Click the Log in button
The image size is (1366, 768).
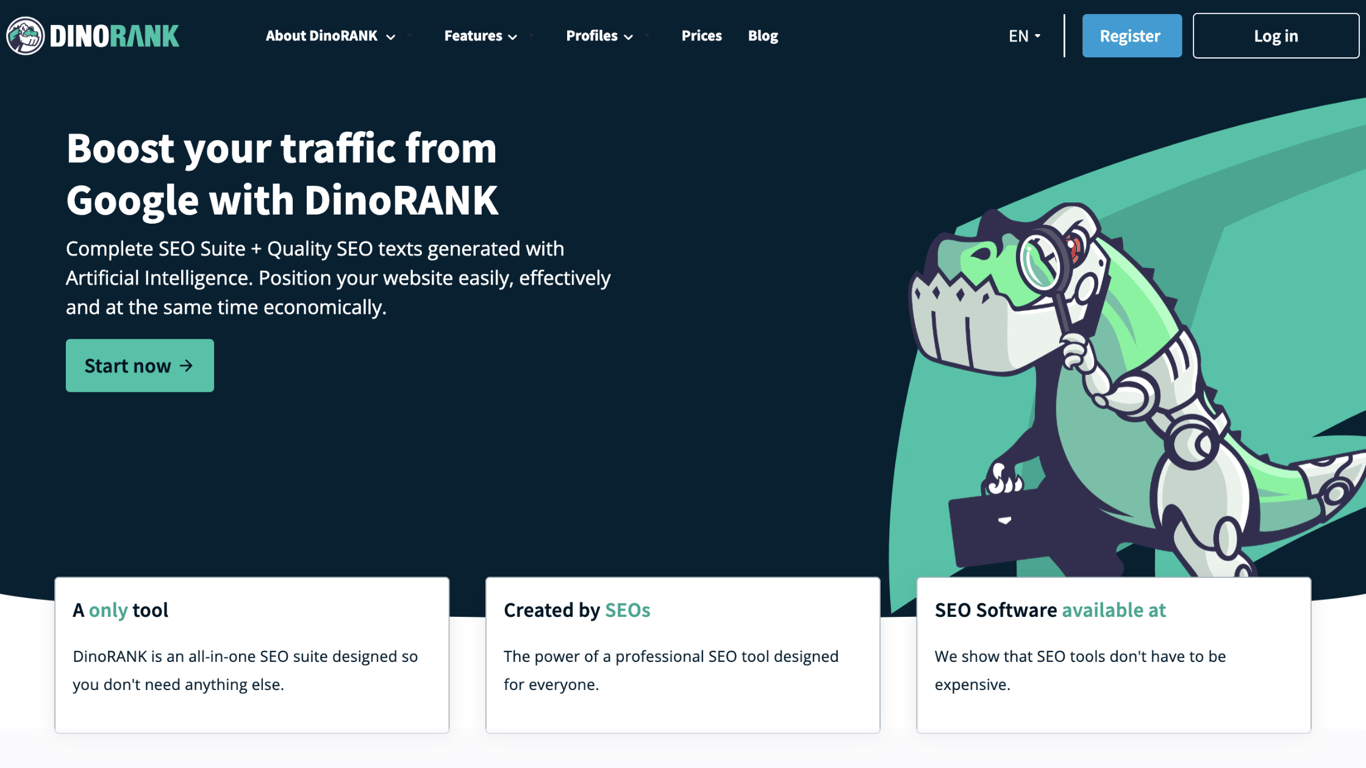point(1276,36)
